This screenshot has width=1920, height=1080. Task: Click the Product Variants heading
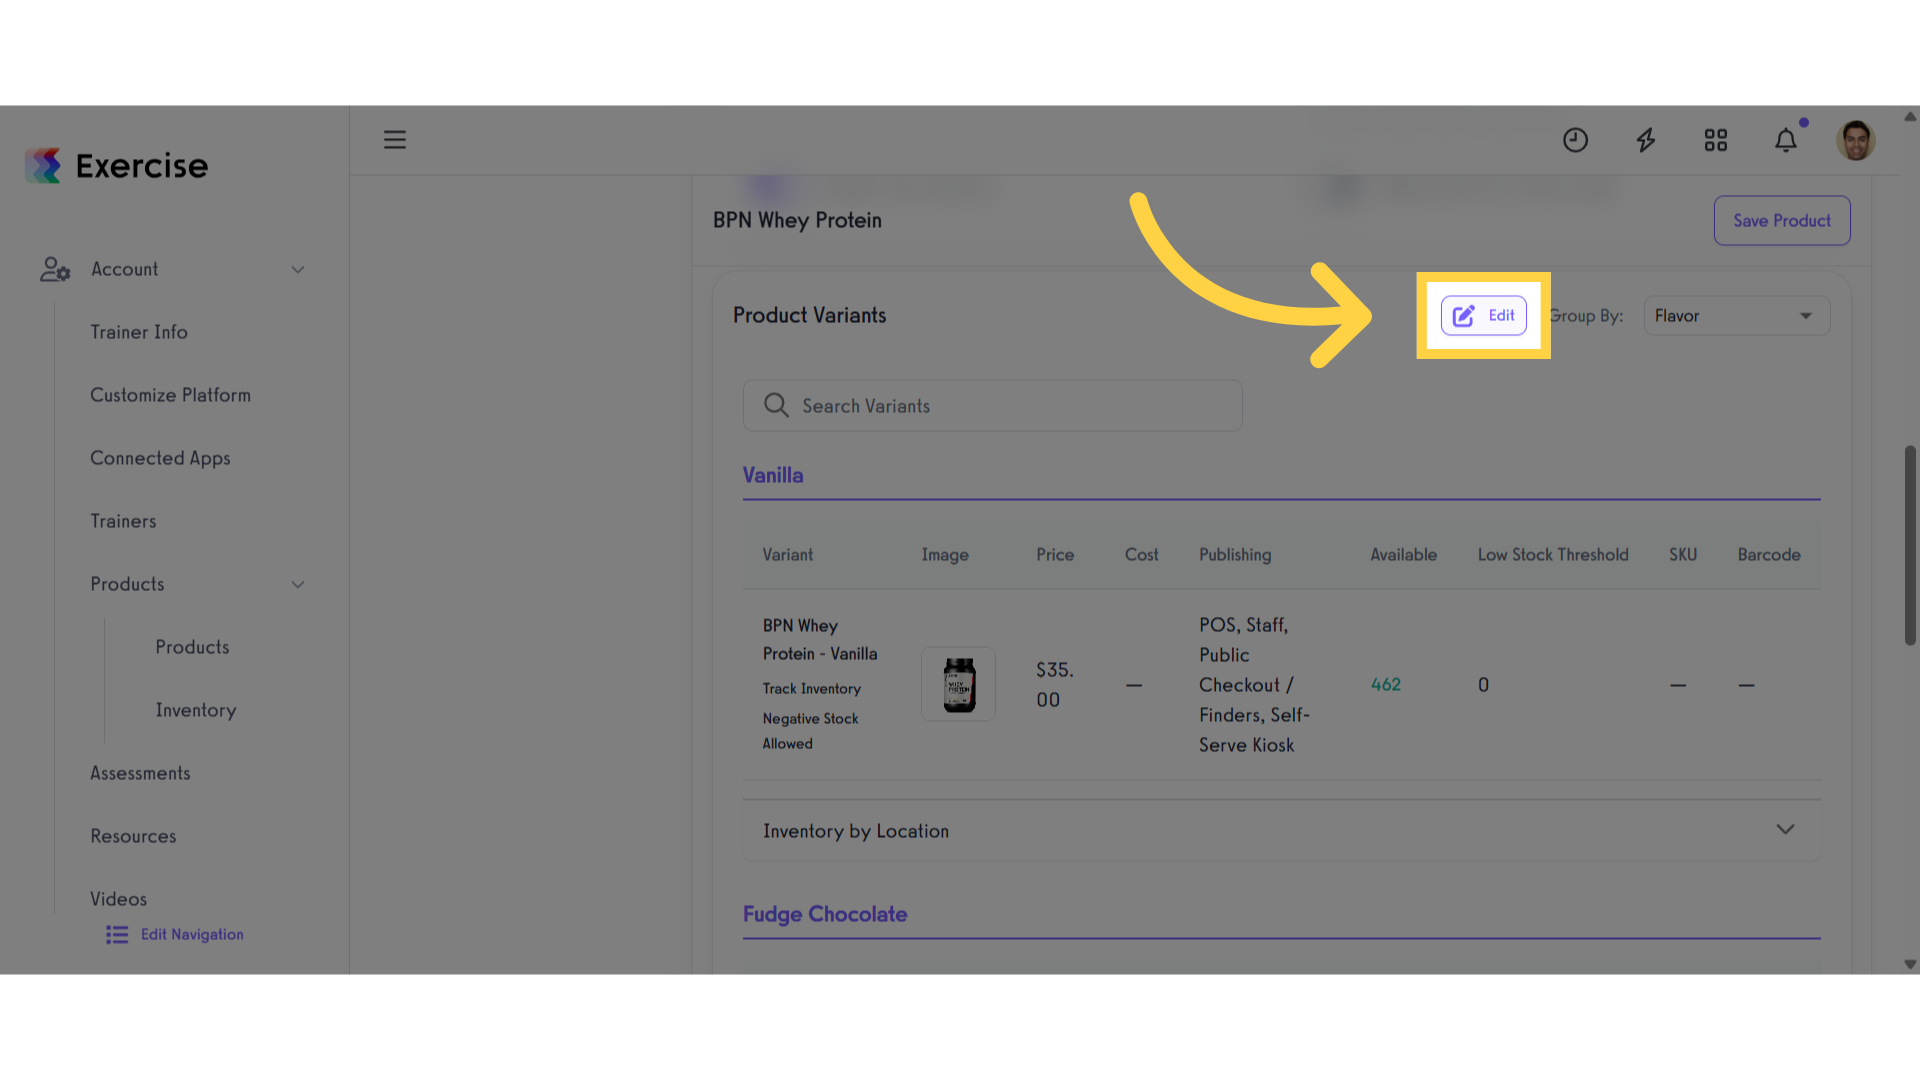pos(809,315)
